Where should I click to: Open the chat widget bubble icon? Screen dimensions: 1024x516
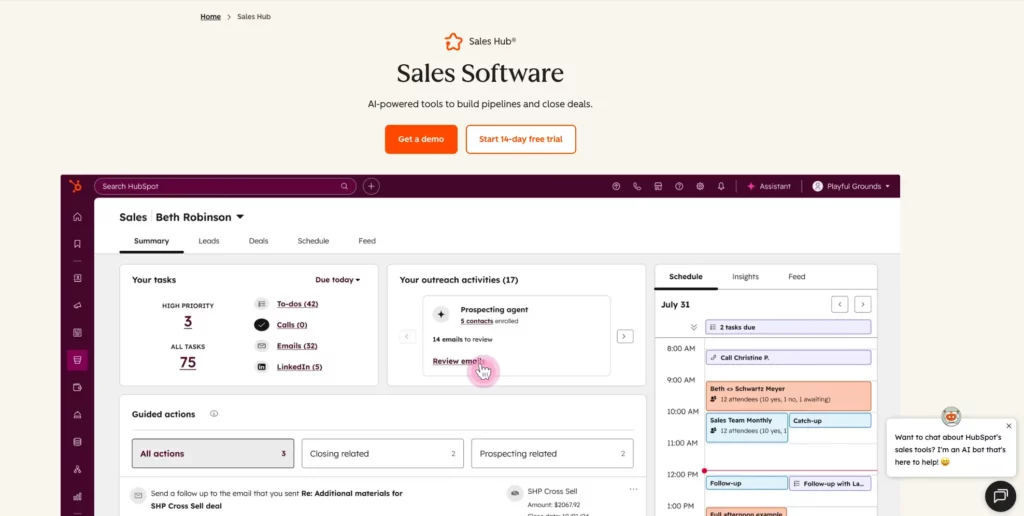(x=1000, y=496)
